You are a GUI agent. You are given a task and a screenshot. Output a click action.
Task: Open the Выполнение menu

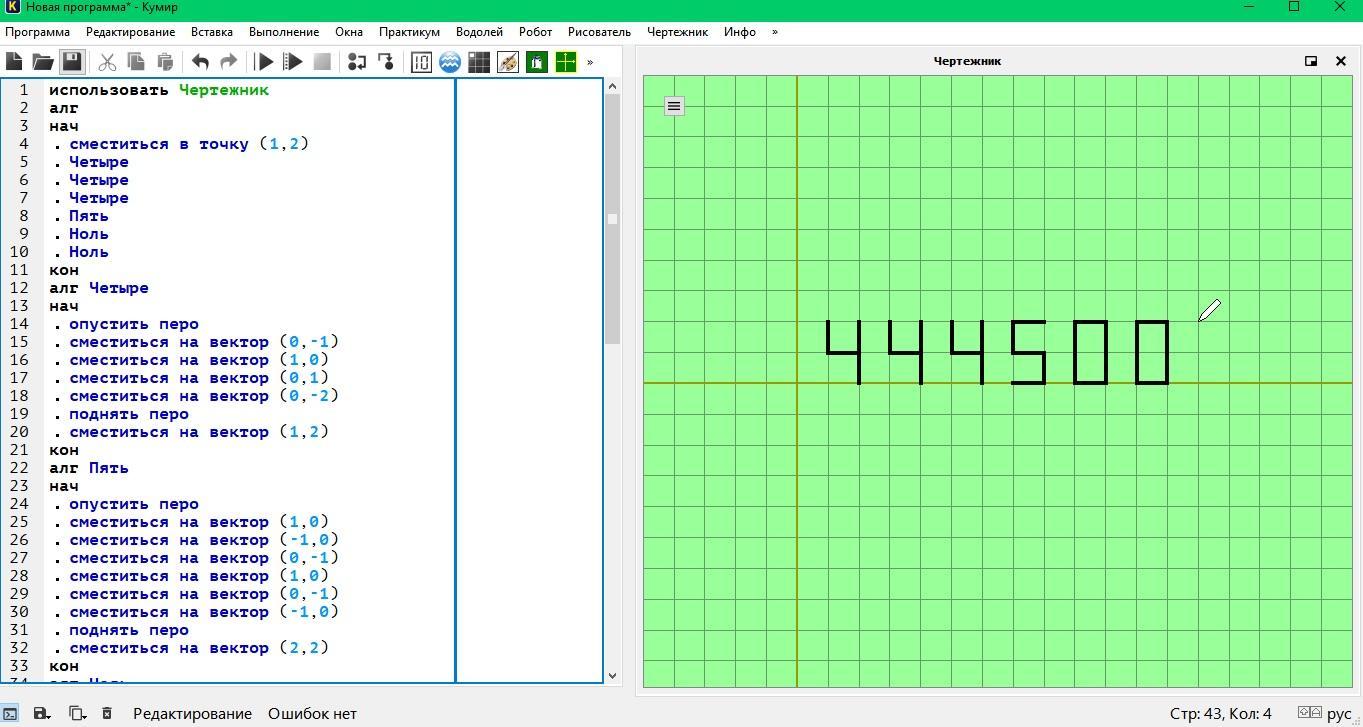[284, 32]
